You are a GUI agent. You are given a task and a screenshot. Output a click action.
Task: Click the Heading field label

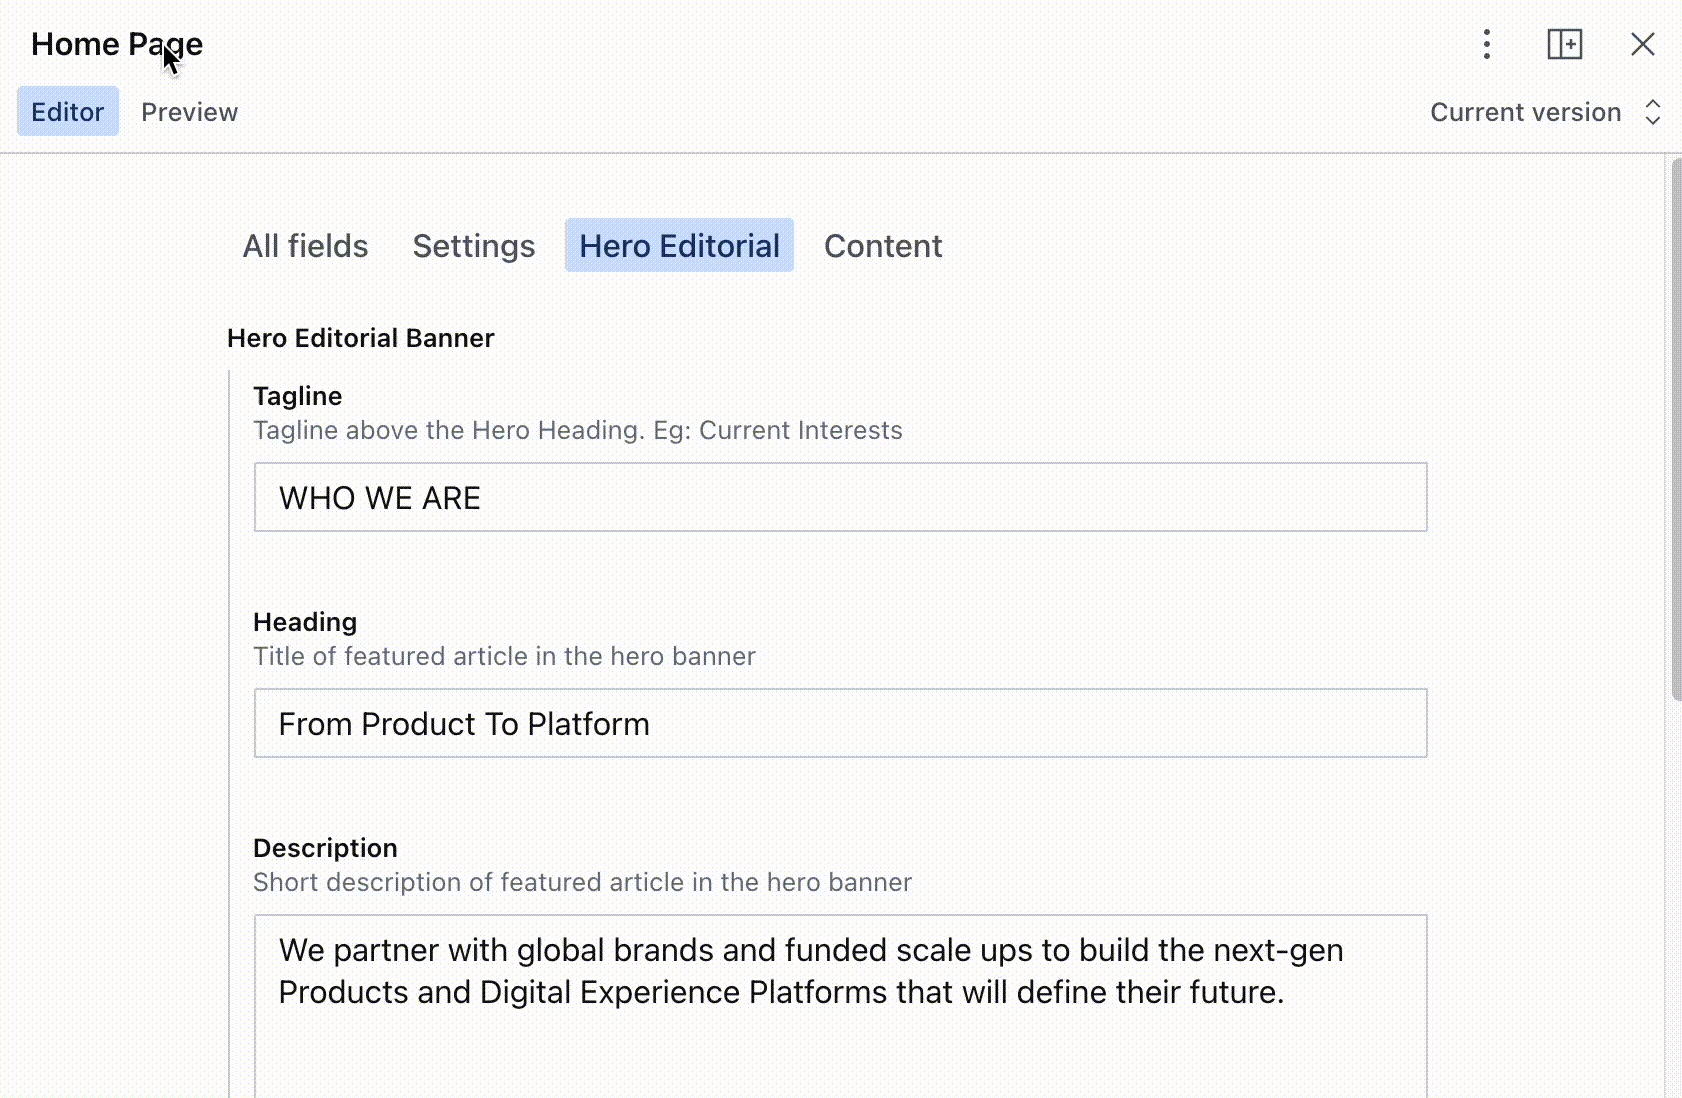pos(304,622)
